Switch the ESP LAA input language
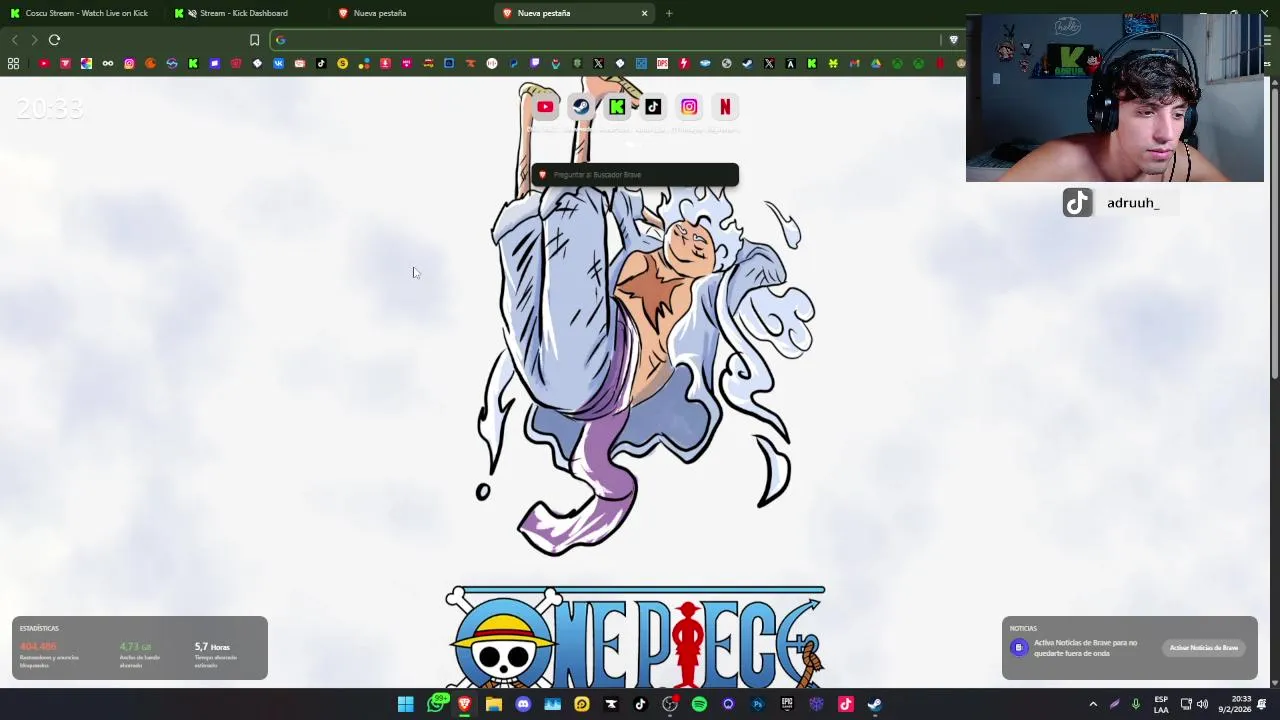Screen dimensions: 1280x720 tap(1161, 704)
